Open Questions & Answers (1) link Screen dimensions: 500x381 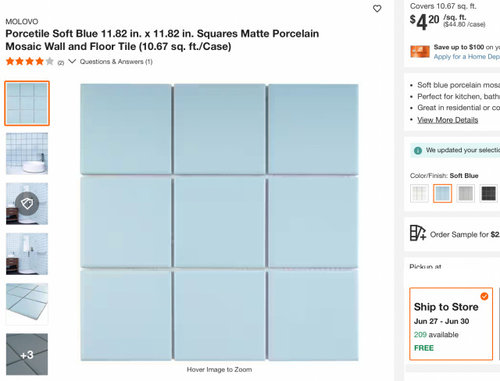116,62
